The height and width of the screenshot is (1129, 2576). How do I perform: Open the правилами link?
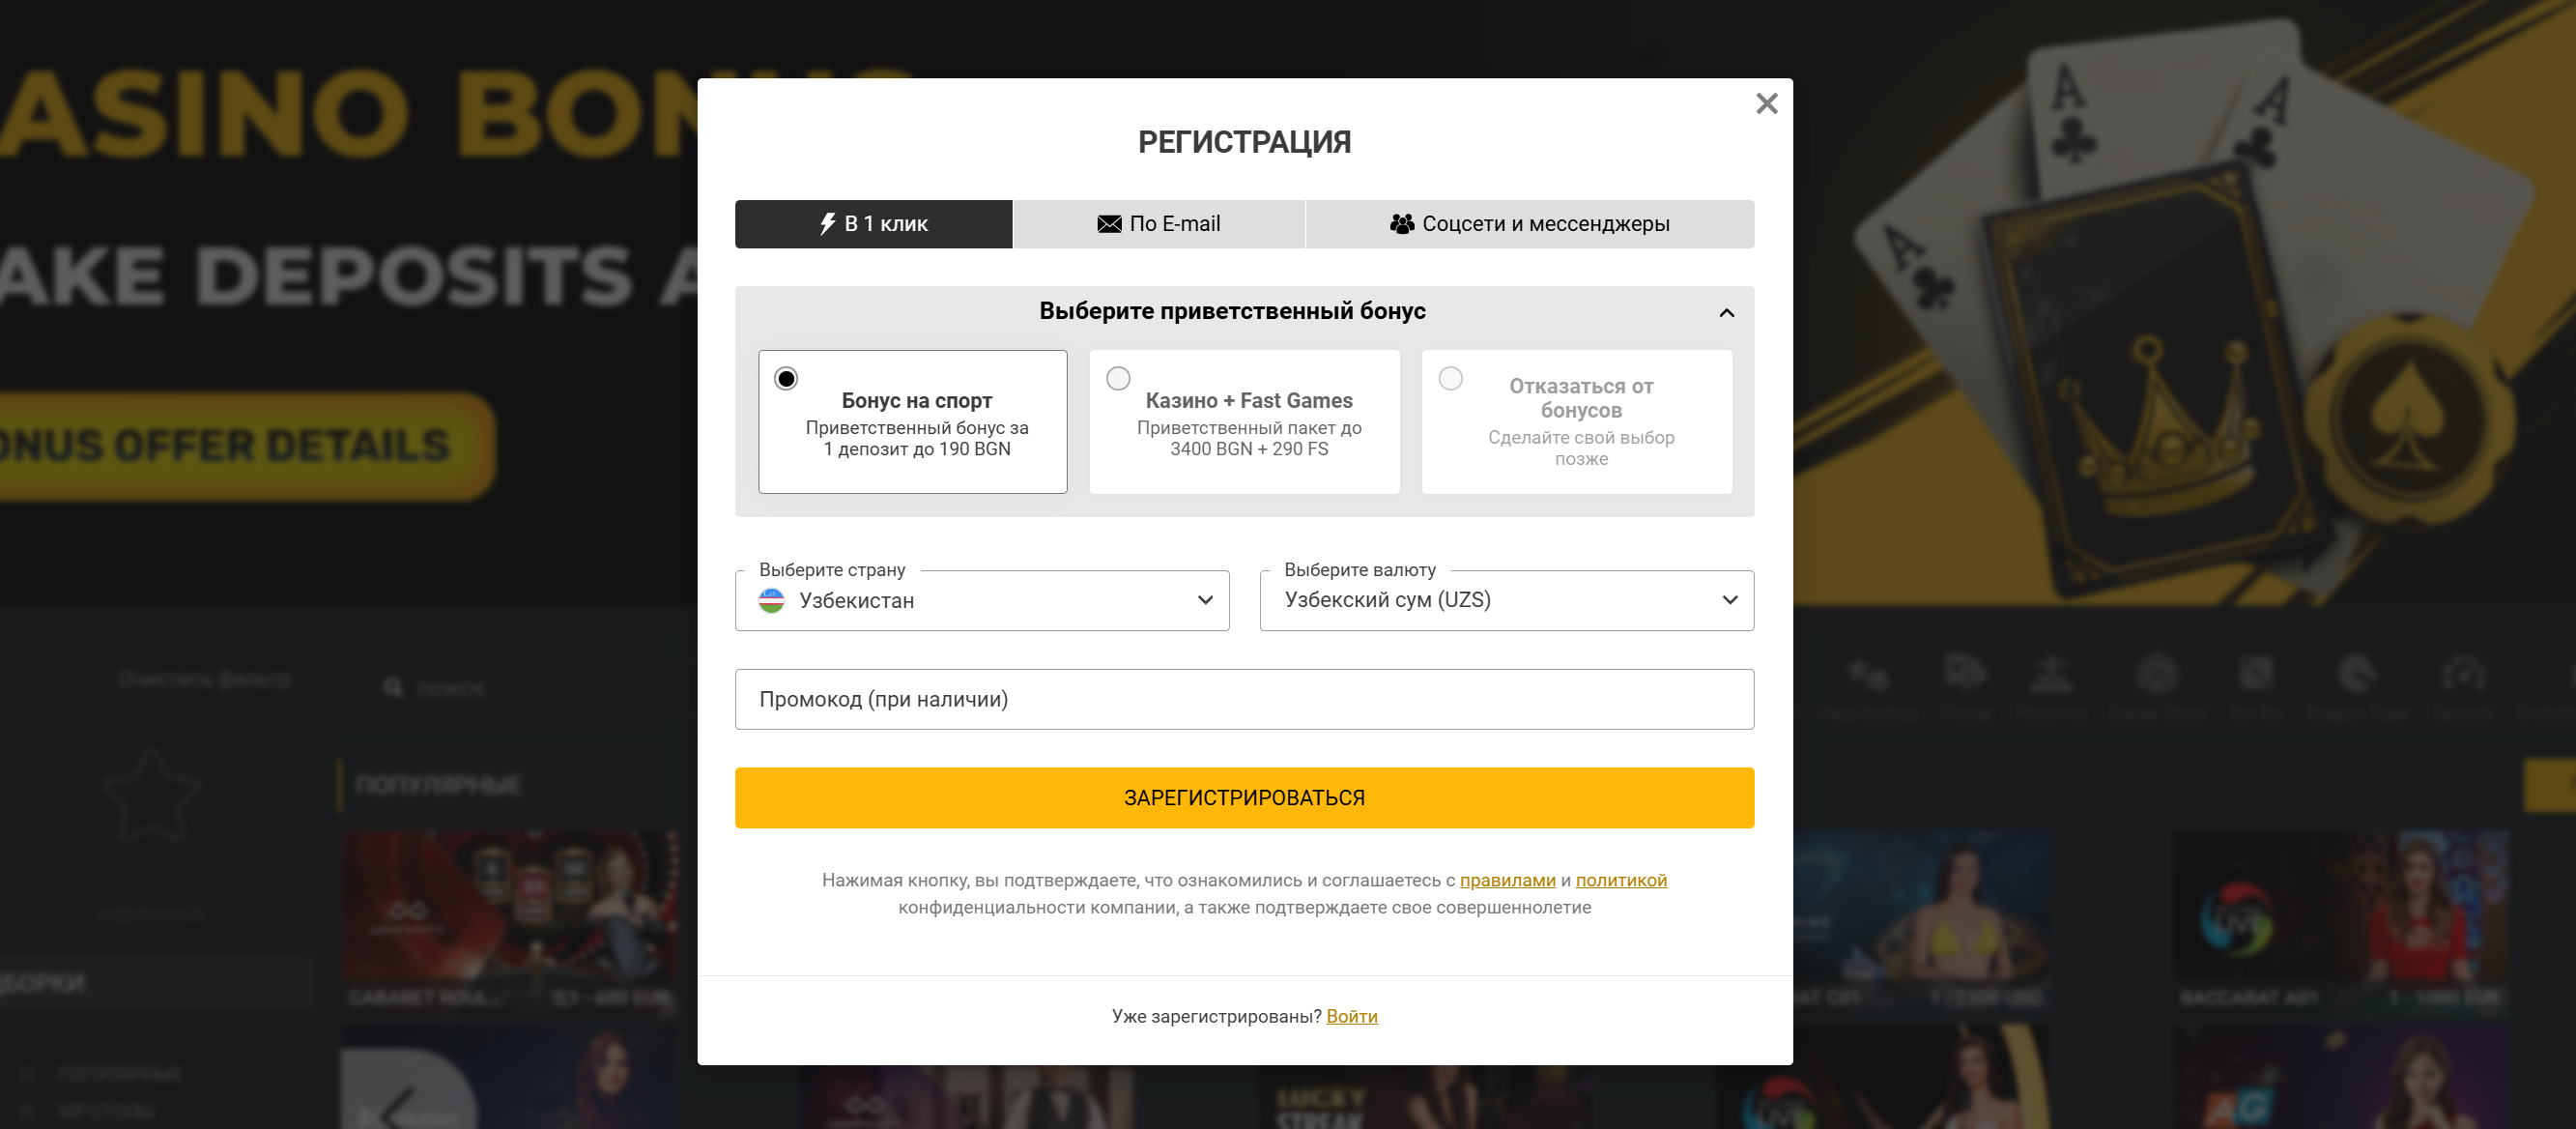pyautogui.click(x=1507, y=880)
